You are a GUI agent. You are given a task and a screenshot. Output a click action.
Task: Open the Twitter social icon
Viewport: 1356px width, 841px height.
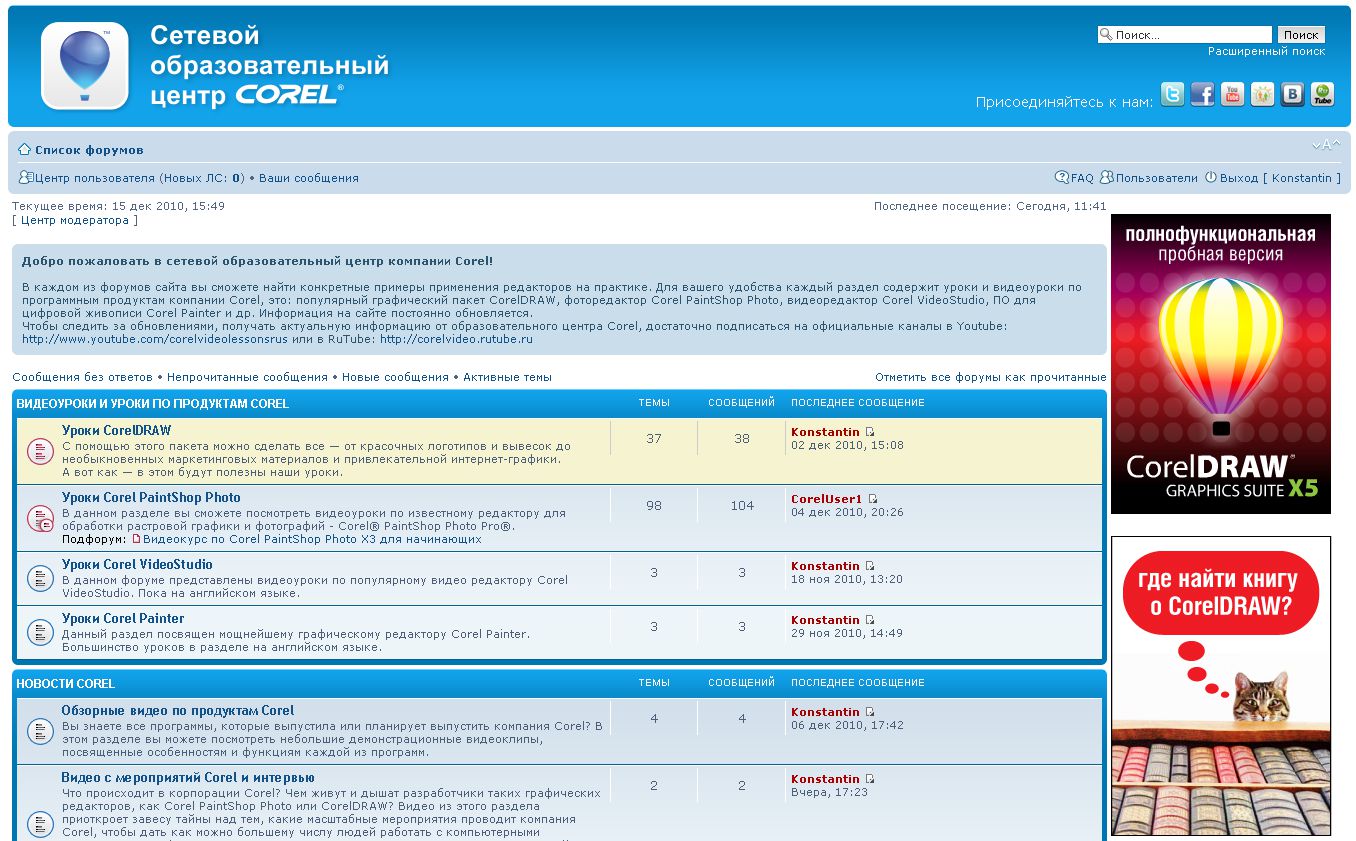1172,95
